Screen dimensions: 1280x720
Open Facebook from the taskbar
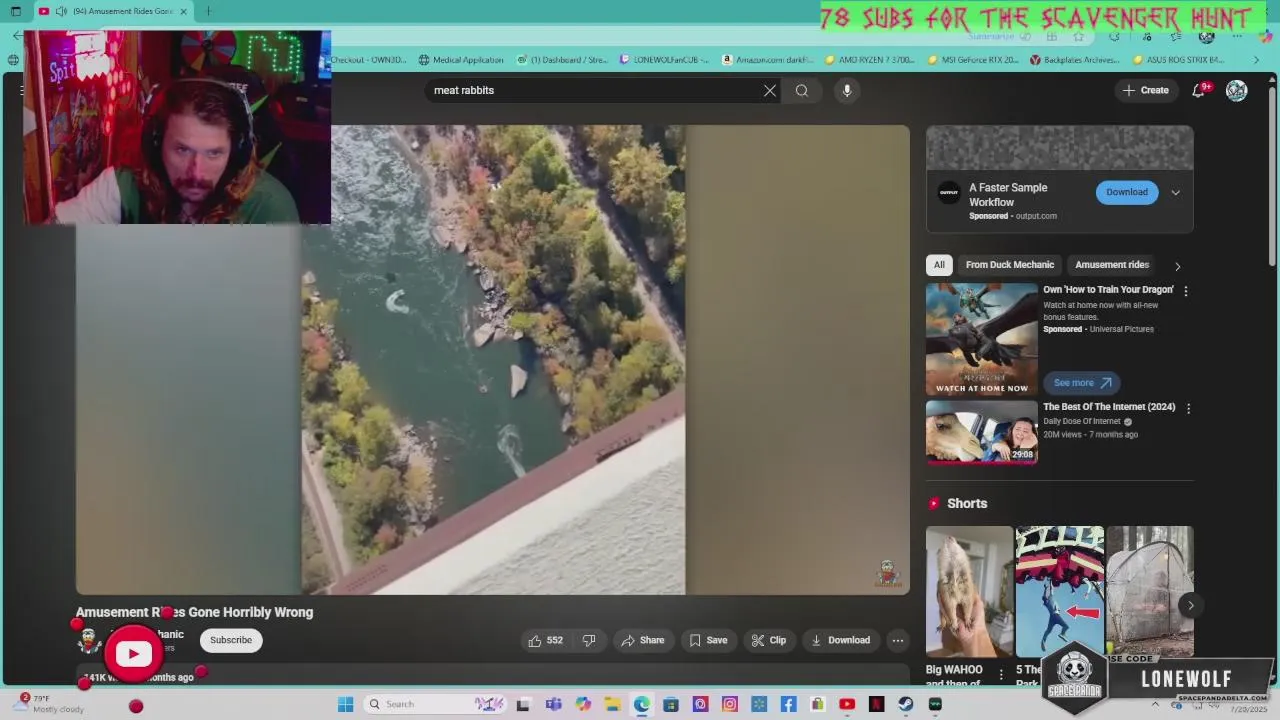[x=789, y=704]
